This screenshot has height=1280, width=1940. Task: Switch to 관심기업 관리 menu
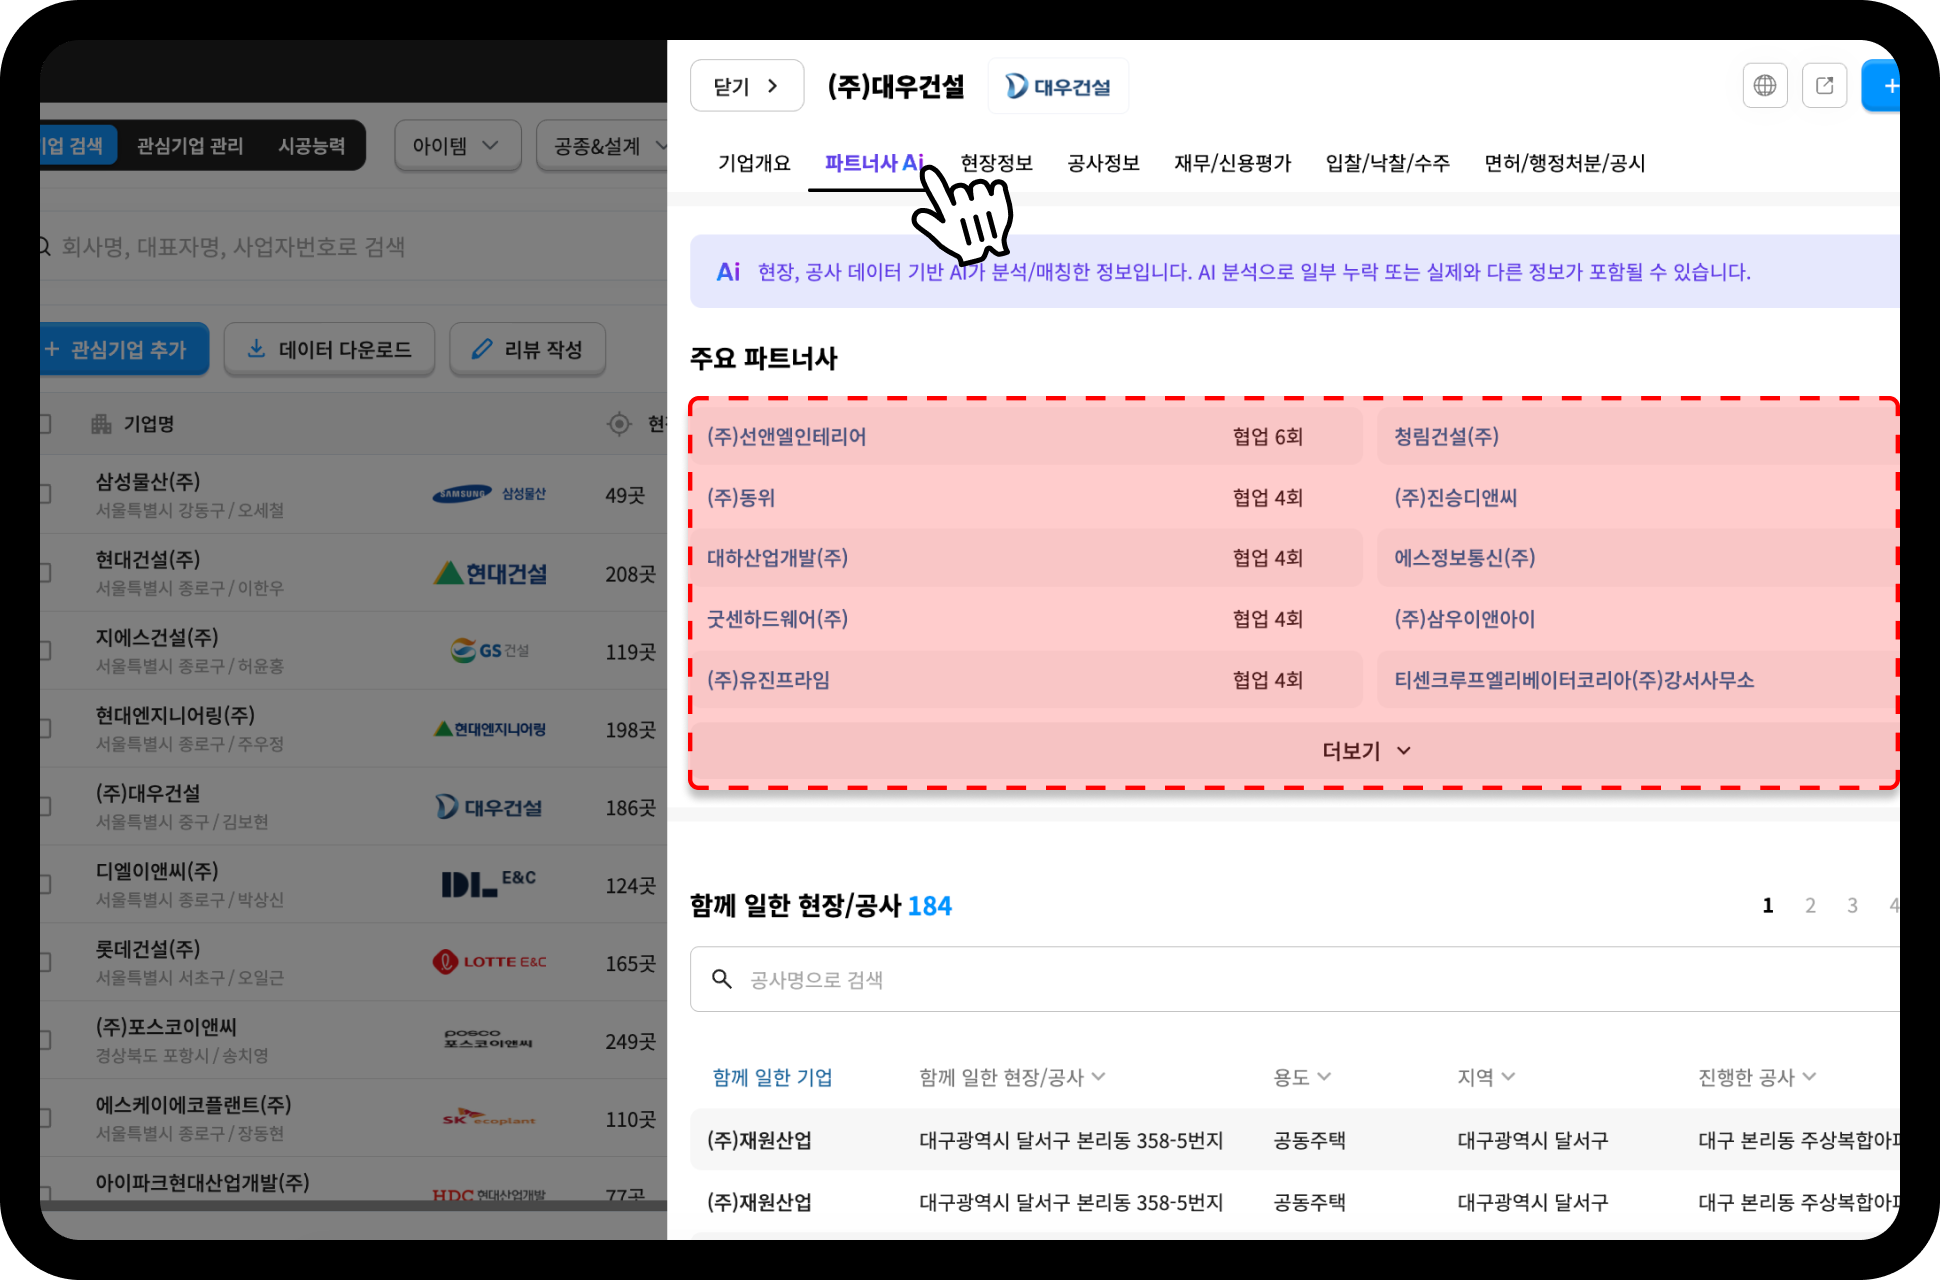pyautogui.click(x=190, y=146)
